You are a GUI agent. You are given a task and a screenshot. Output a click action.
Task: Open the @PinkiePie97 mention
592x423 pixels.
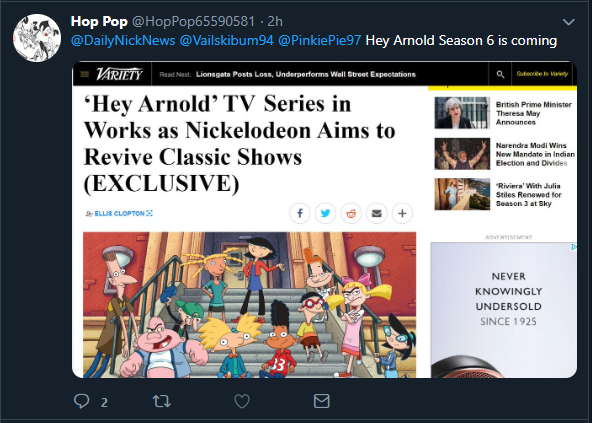pos(319,40)
